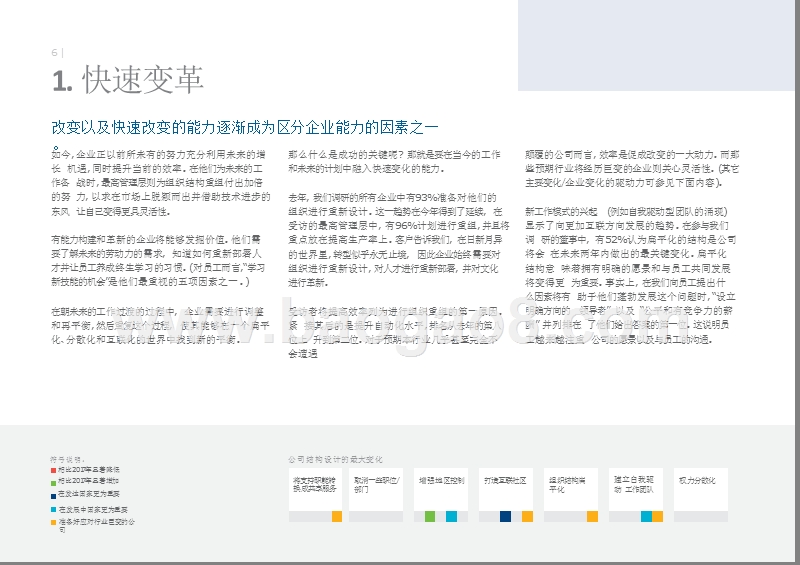Click the card text 建立自我驱动工作团队

[634, 484]
